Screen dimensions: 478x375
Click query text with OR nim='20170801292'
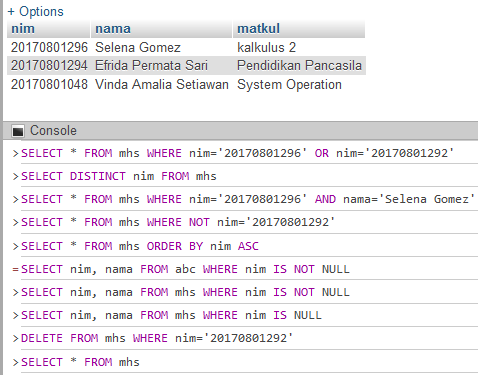pos(238,153)
